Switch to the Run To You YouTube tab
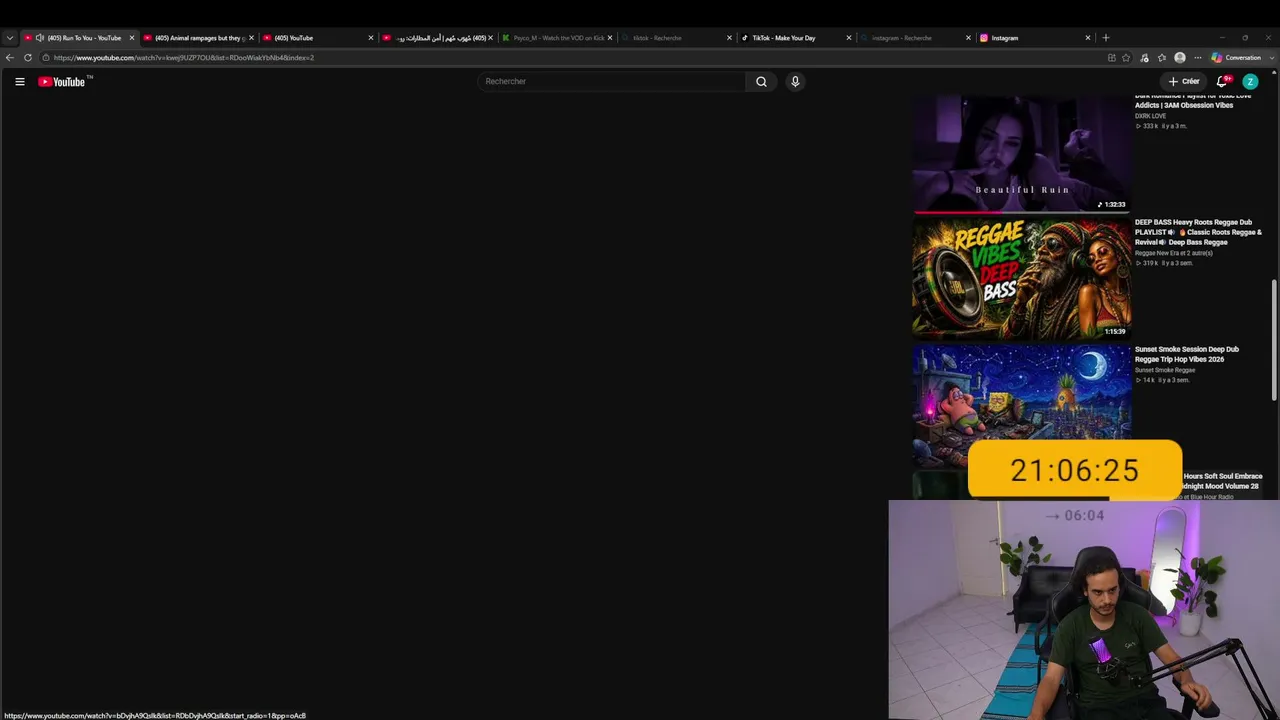 (x=79, y=38)
